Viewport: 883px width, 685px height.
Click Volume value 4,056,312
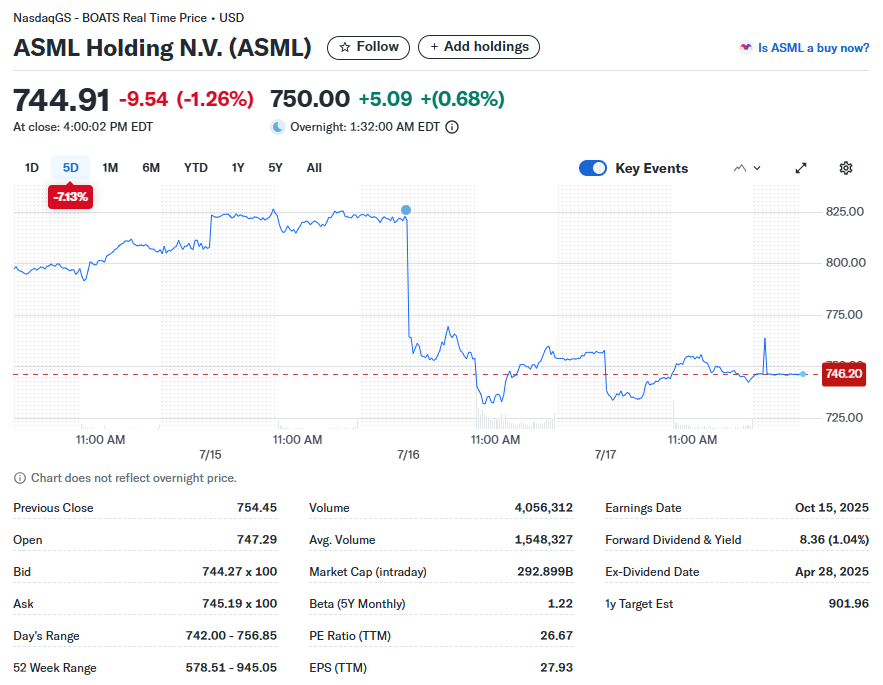(543, 508)
